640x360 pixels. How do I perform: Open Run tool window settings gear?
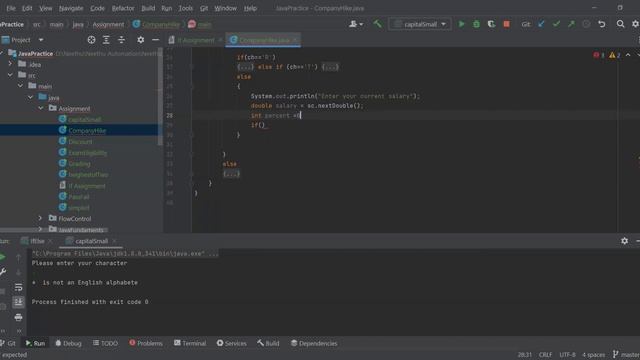pos(624,241)
